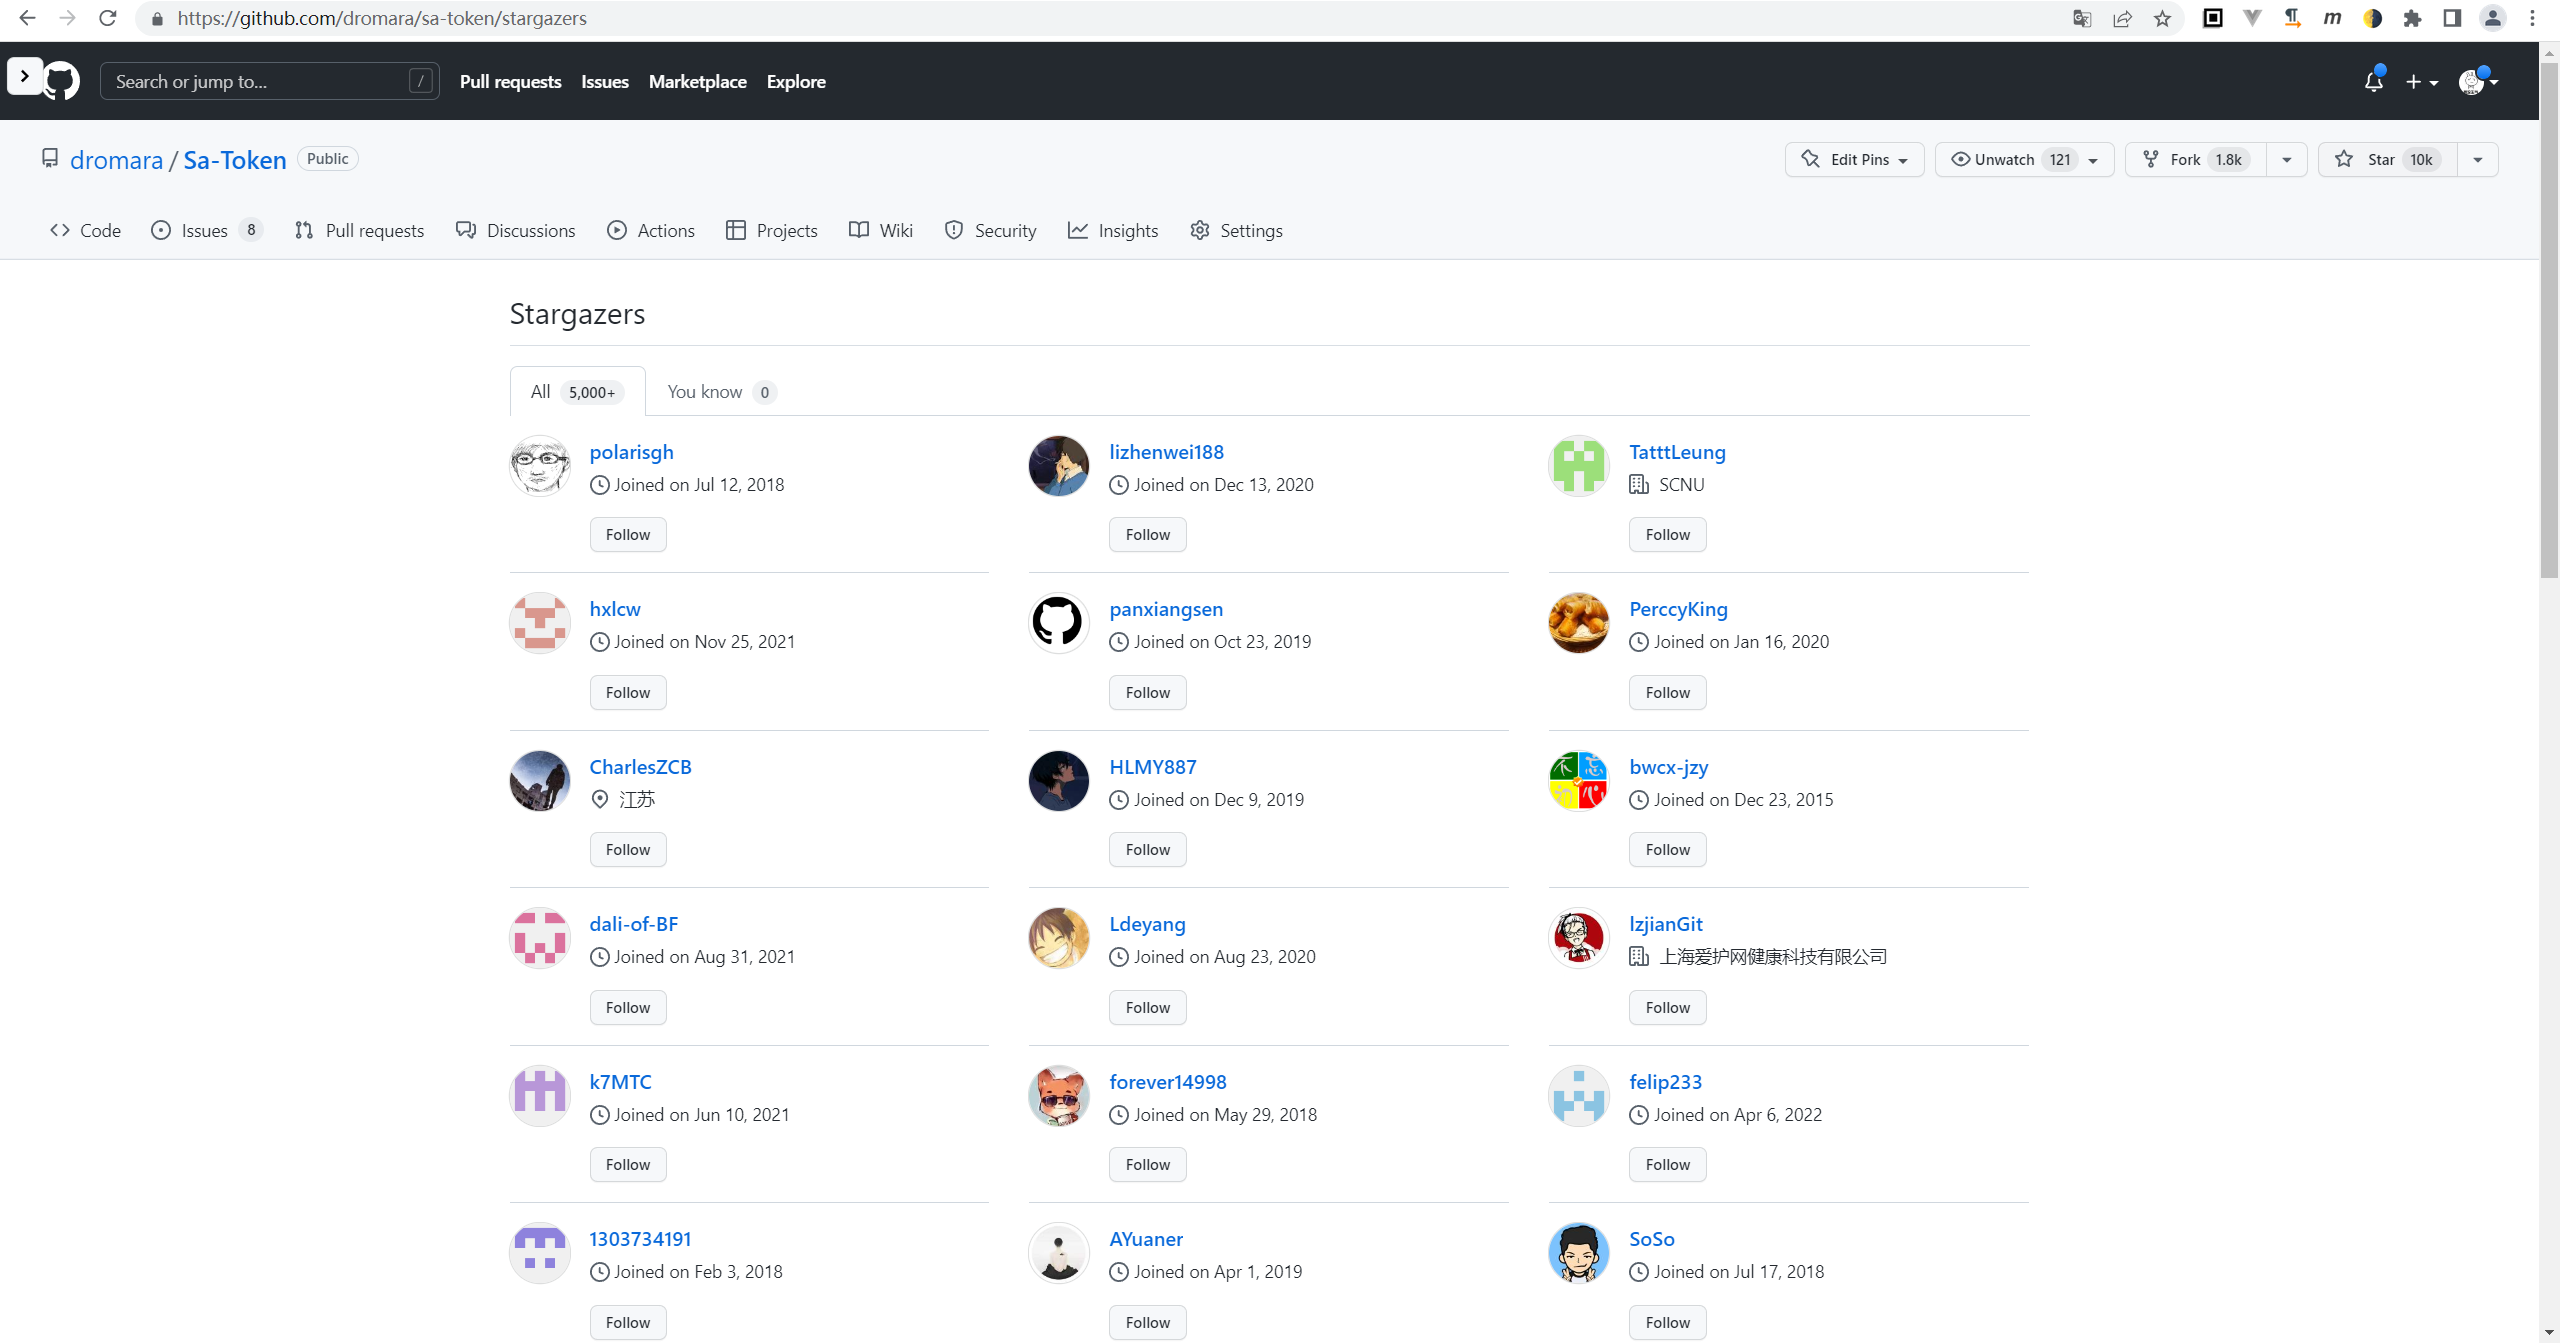
Task: Click the page vertical scrollbar thumb
Action: (2549, 320)
